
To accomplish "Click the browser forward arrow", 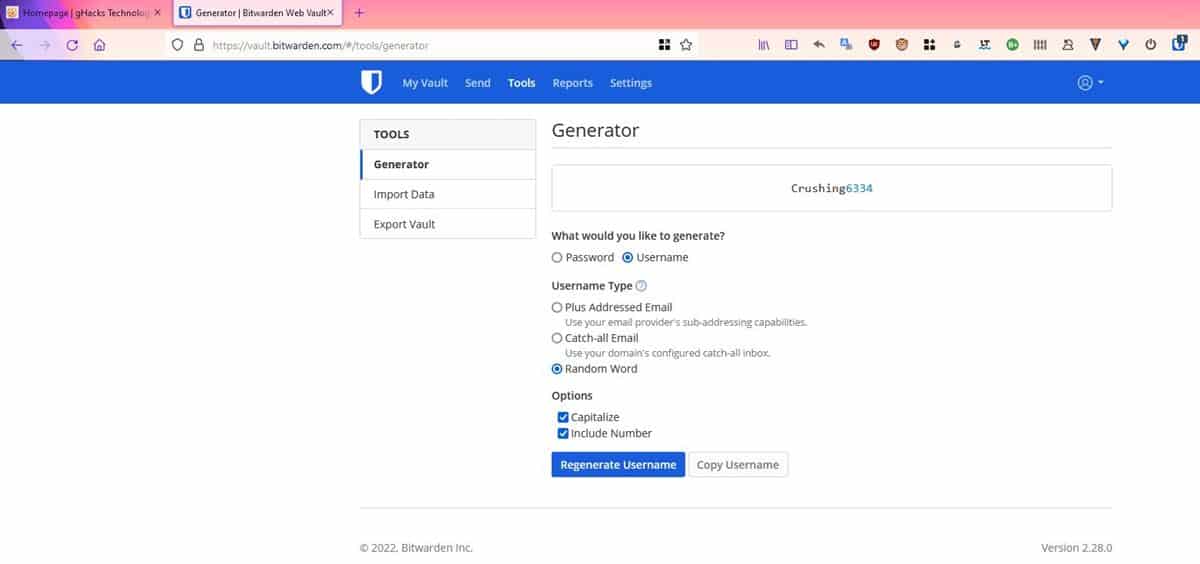I will coord(44,45).
